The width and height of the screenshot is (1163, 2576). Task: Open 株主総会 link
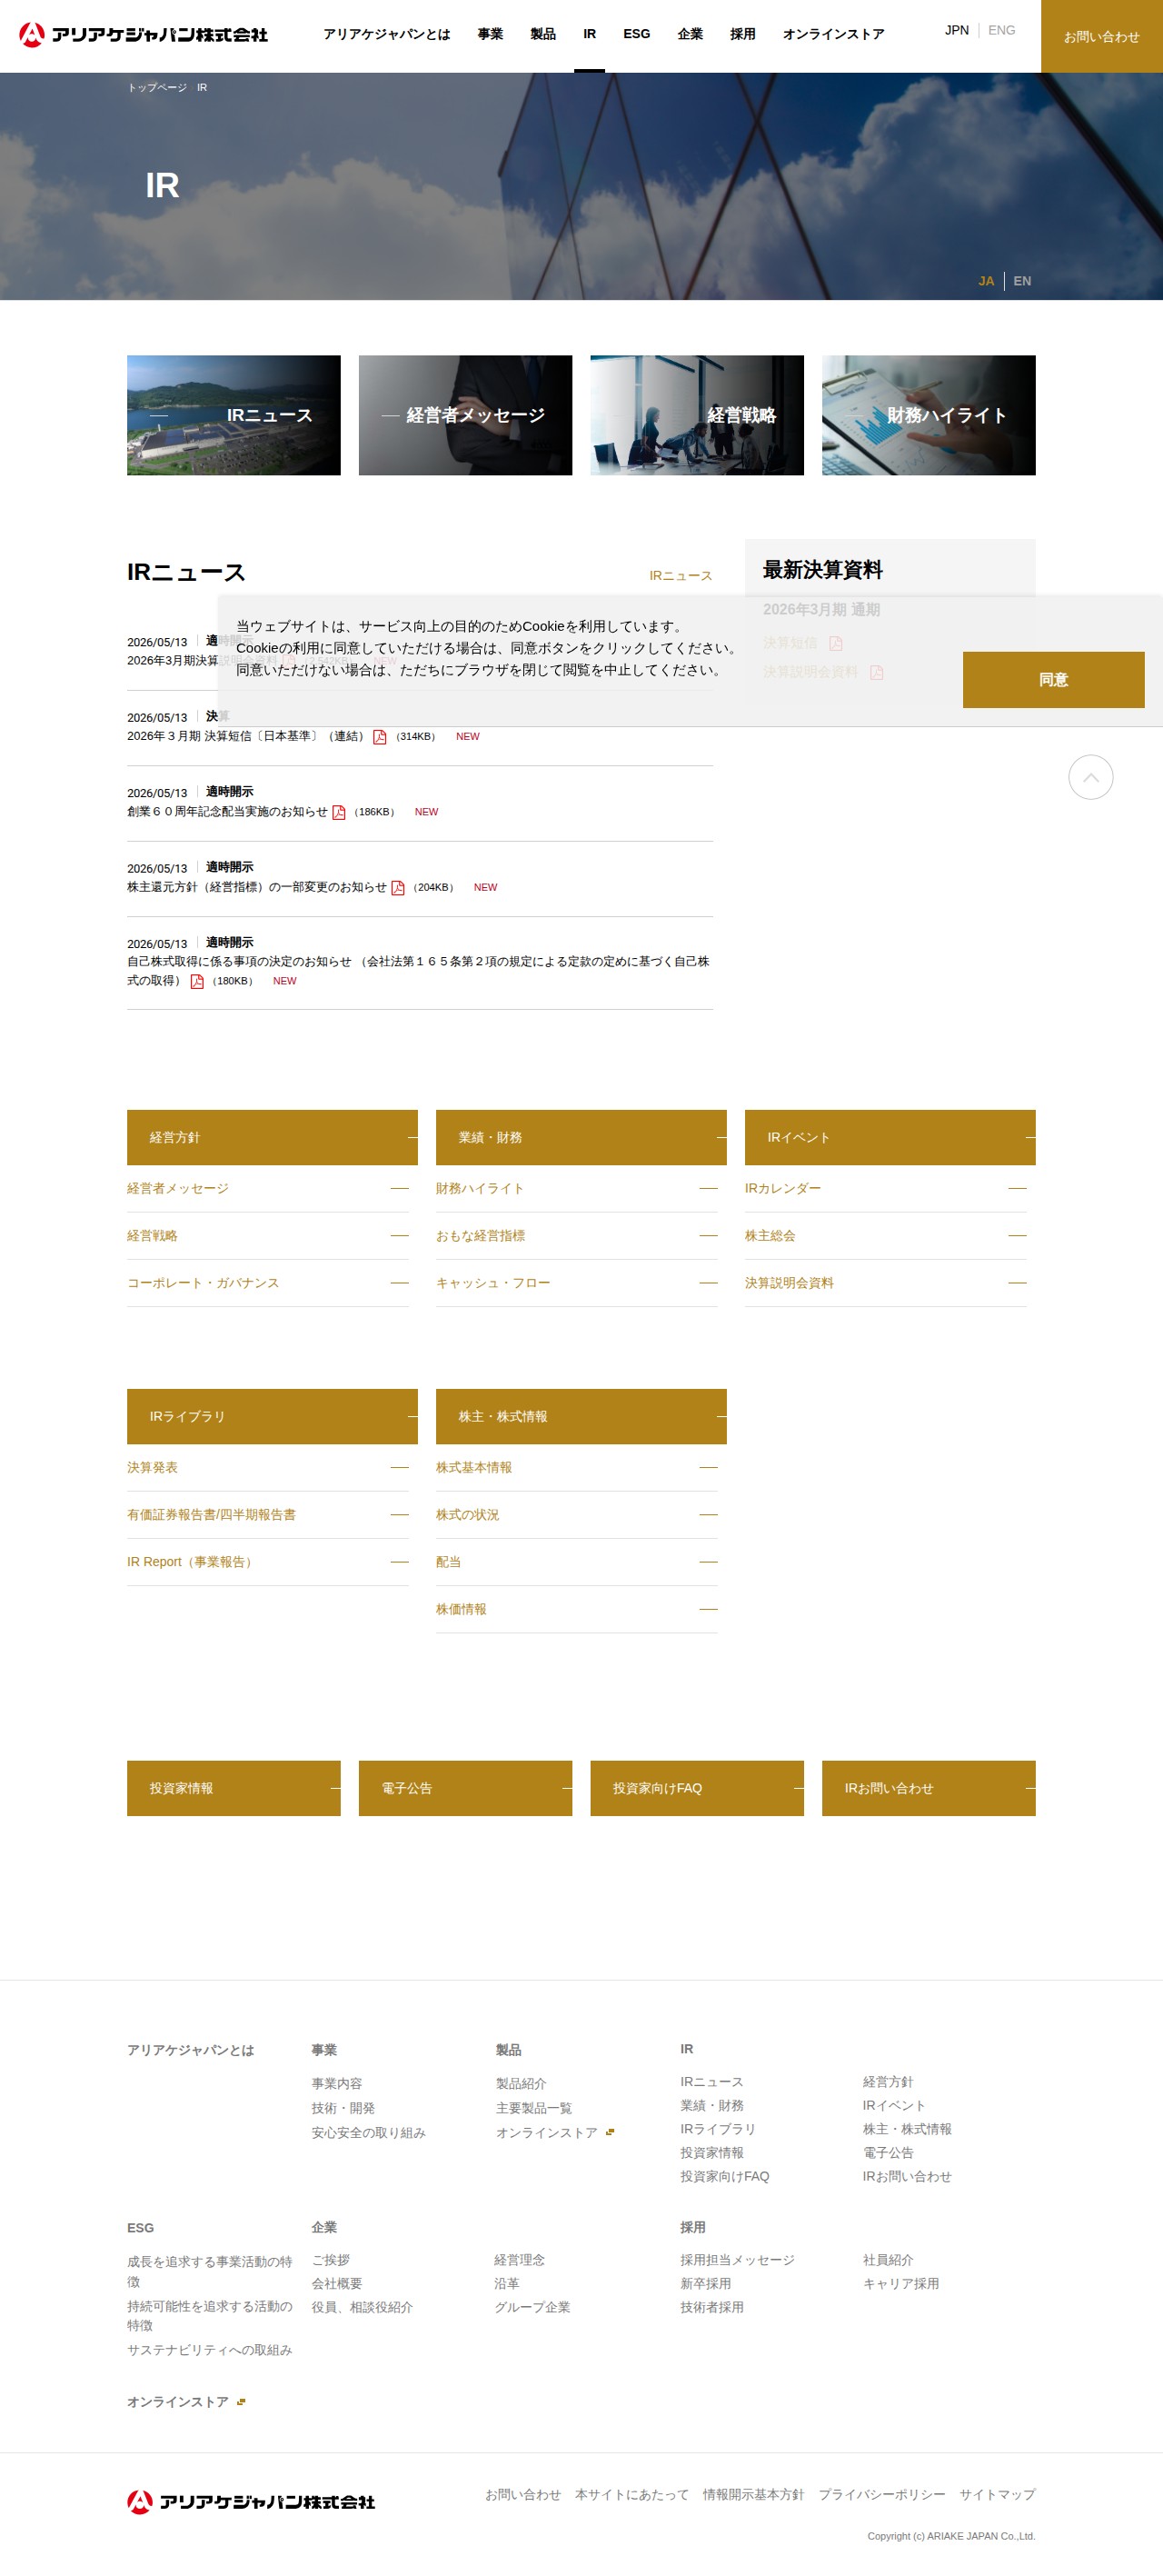[x=886, y=1236]
